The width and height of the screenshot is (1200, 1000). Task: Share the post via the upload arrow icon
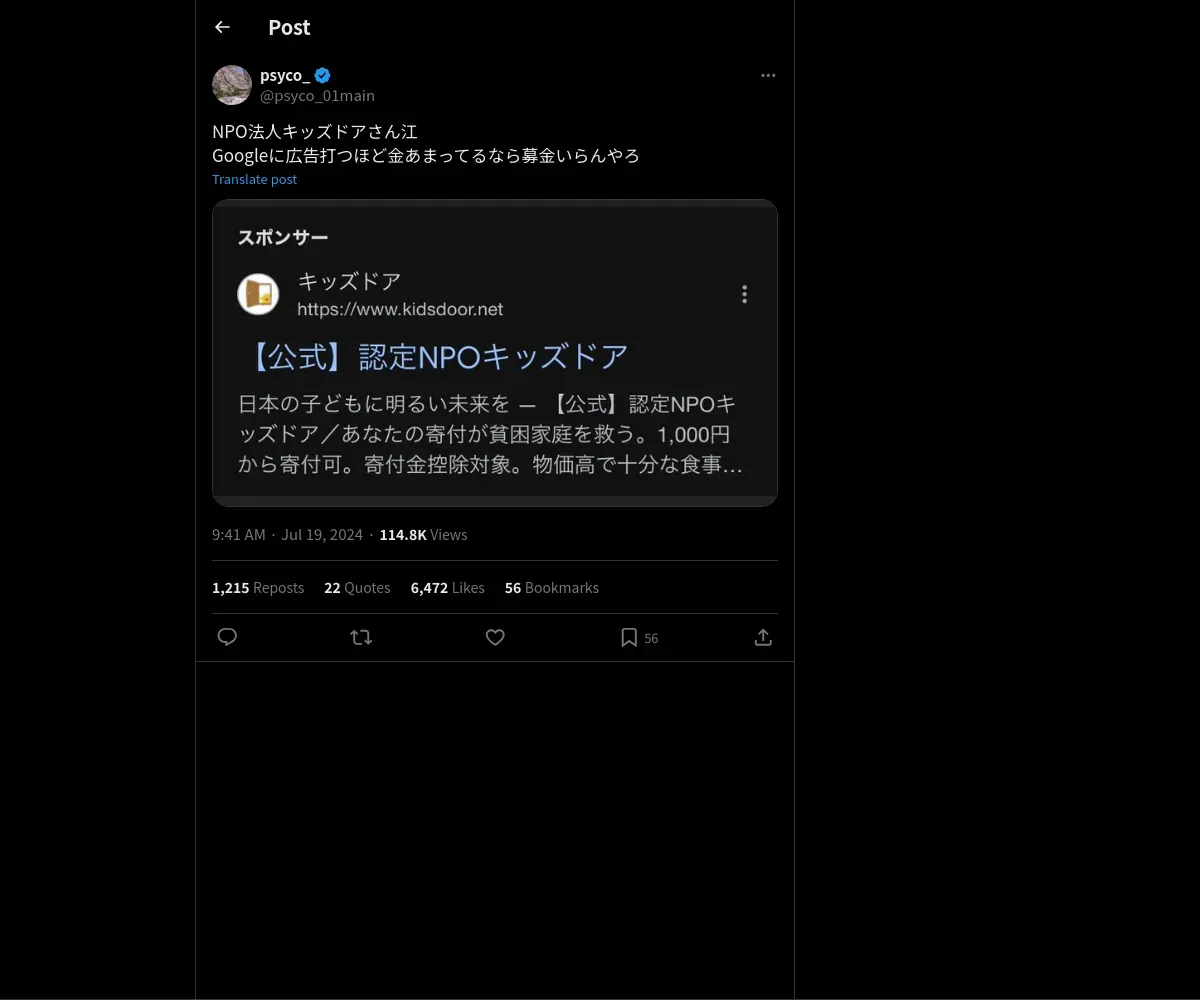[763, 637]
